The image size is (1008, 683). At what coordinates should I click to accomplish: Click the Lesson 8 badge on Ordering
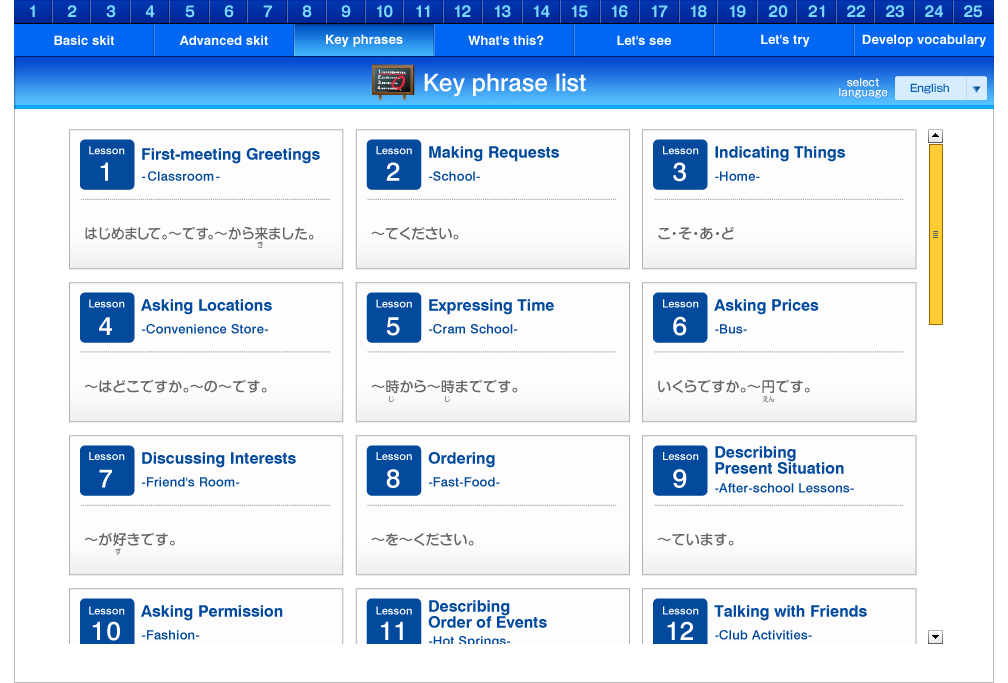pos(394,470)
